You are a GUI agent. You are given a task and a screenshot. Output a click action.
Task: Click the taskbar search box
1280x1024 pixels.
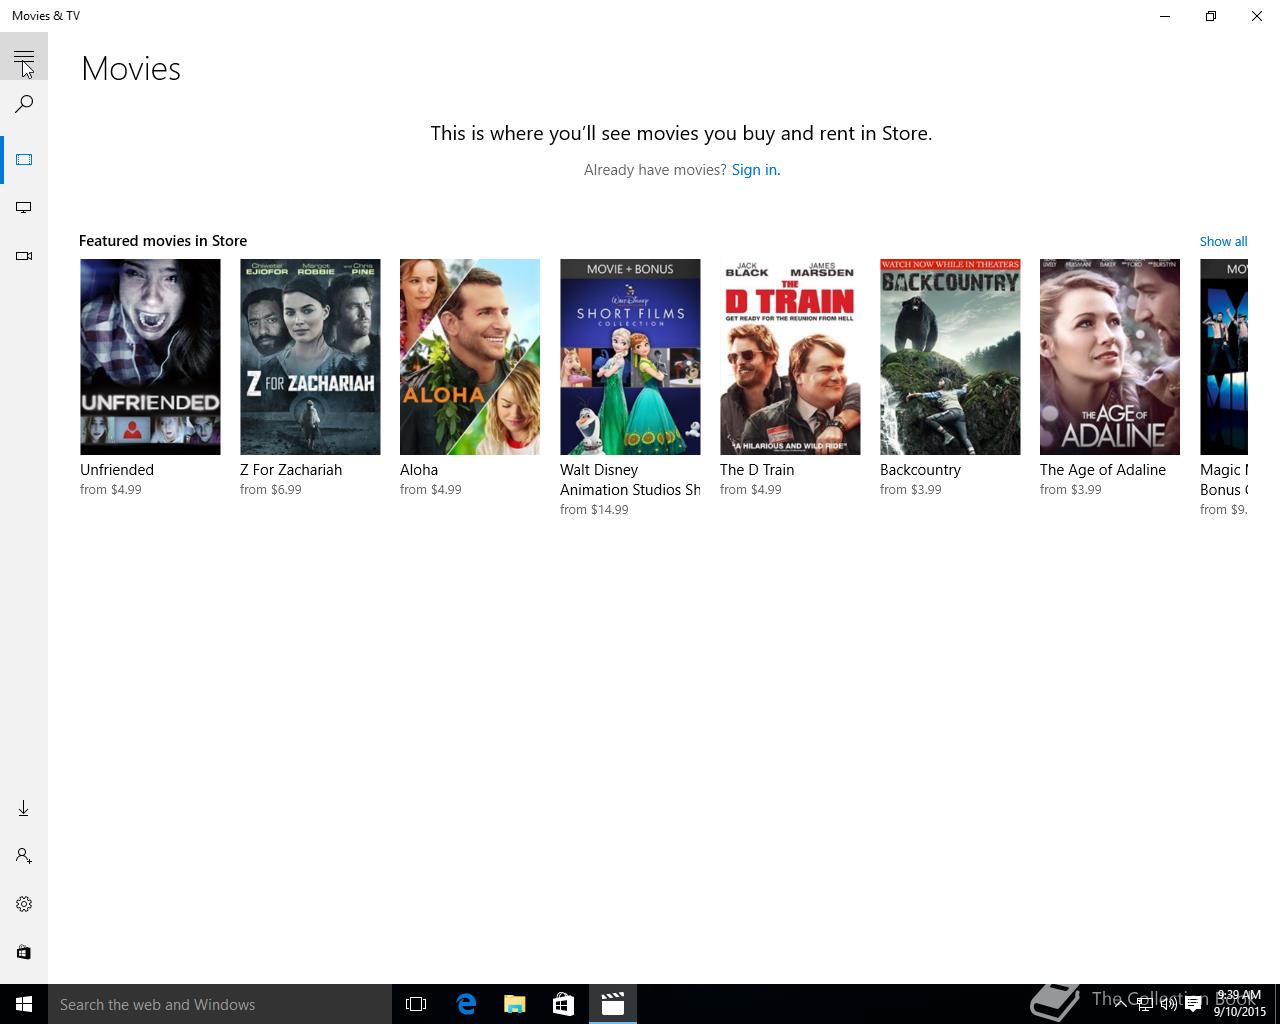coord(220,1004)
